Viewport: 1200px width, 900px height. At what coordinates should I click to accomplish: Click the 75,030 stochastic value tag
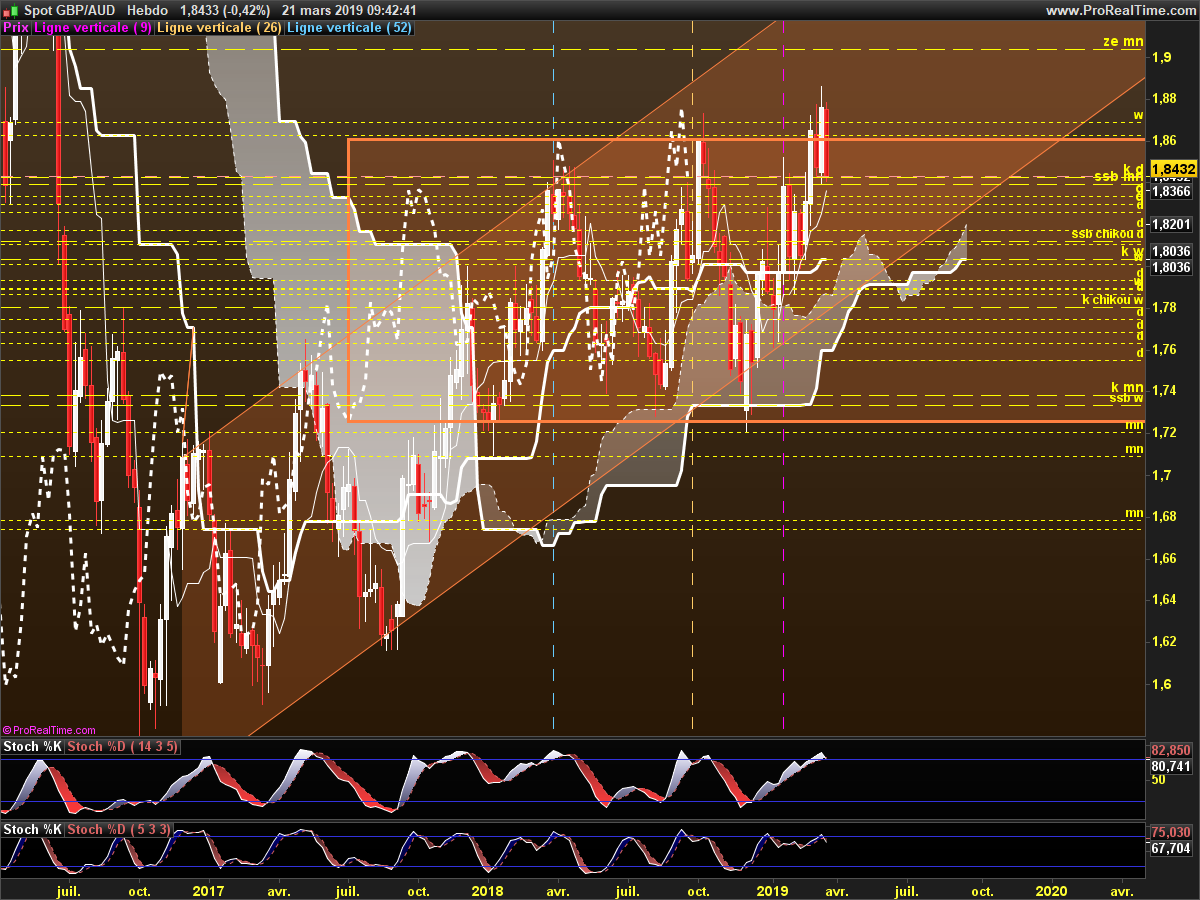tap(1171, 832)
